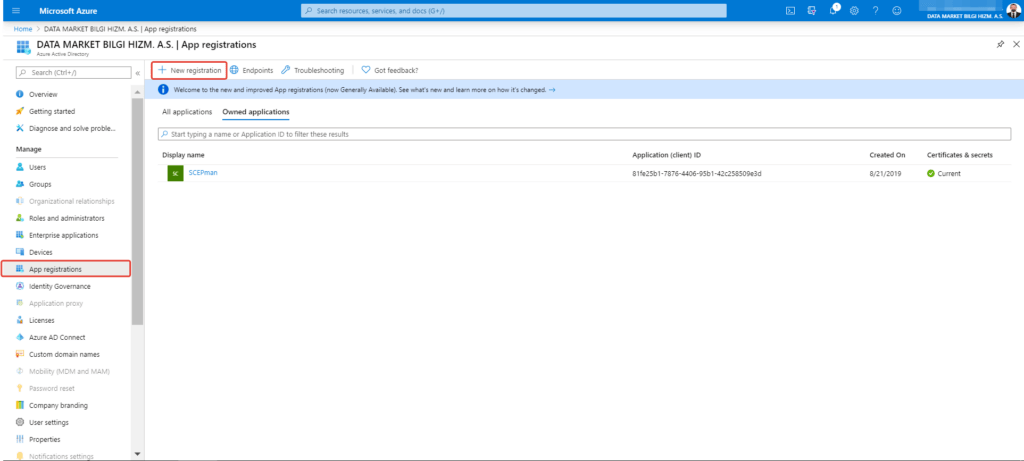Click the 8/21/2019 created date cell
1024x461 pixels.
click(x=886, y=173)
